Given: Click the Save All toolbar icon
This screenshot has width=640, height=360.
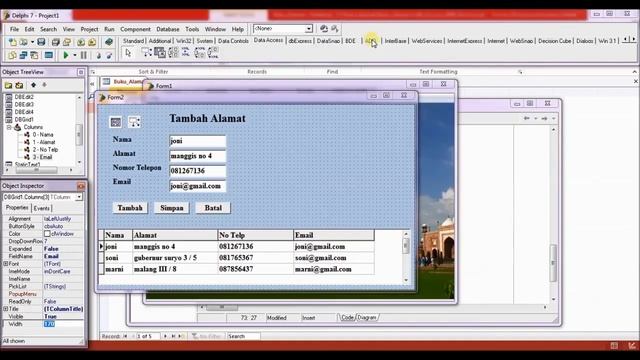Looking at the screenshot, I should pos(56,42).
